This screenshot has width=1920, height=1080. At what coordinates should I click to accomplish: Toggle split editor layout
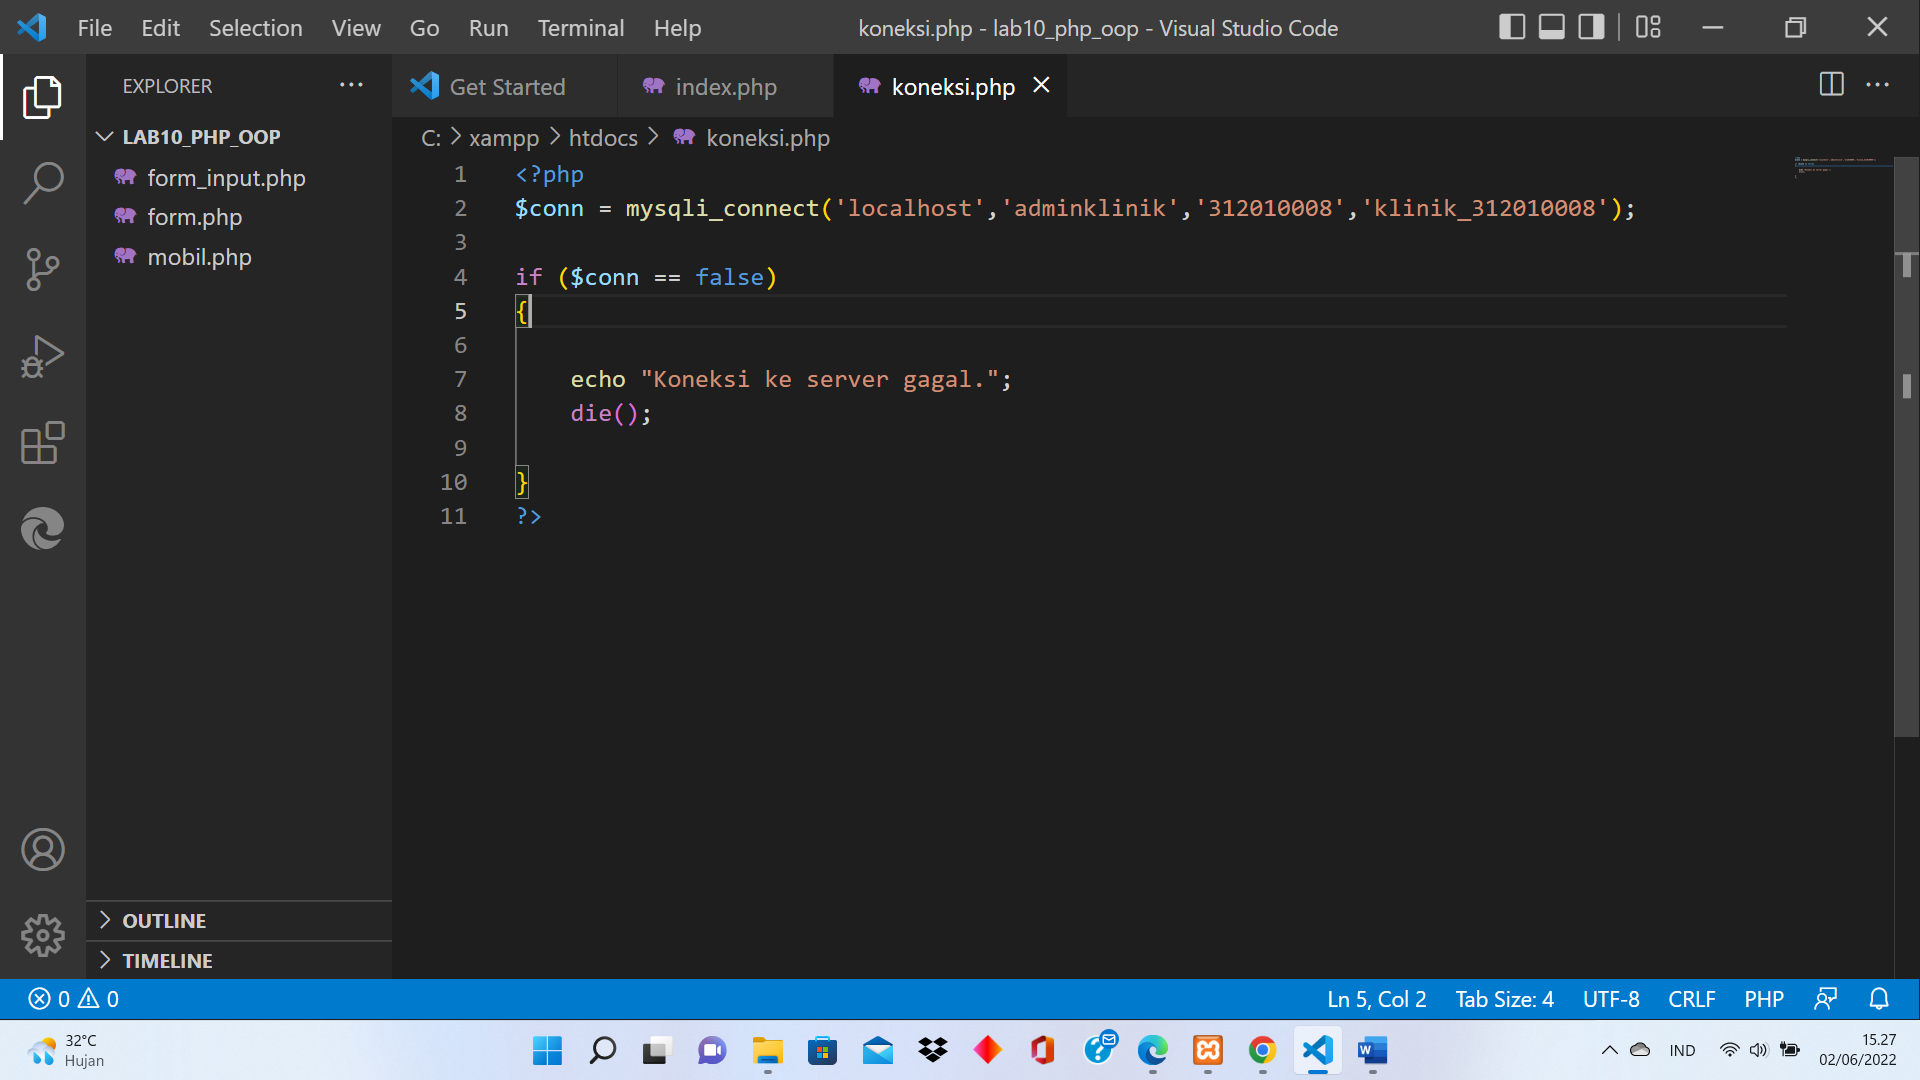point(1831,85)
